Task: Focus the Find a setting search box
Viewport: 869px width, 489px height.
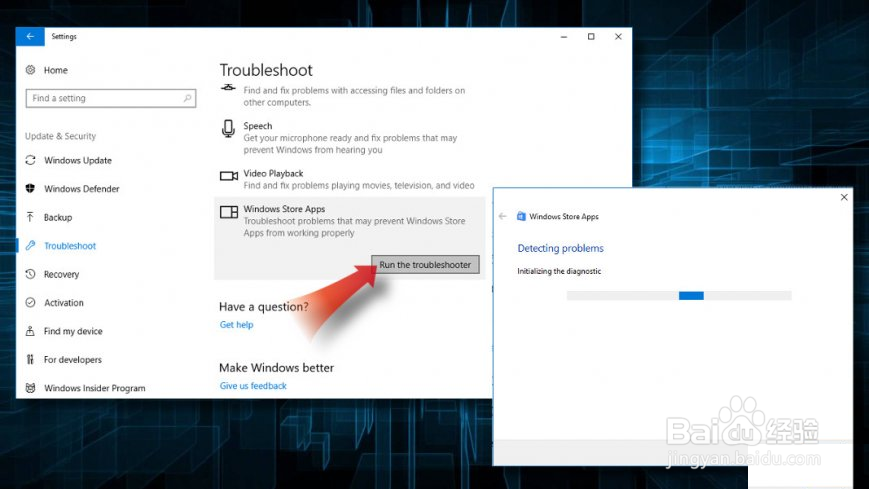Action: click(x=111, y=98)
